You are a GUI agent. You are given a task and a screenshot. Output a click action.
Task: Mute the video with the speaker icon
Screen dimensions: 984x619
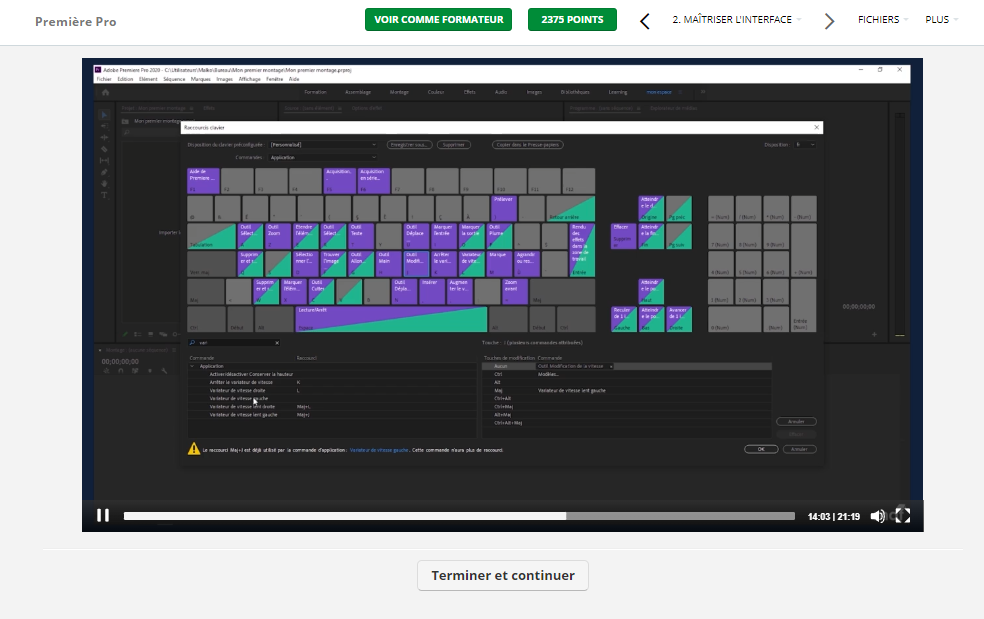click(x=877, y=516)
